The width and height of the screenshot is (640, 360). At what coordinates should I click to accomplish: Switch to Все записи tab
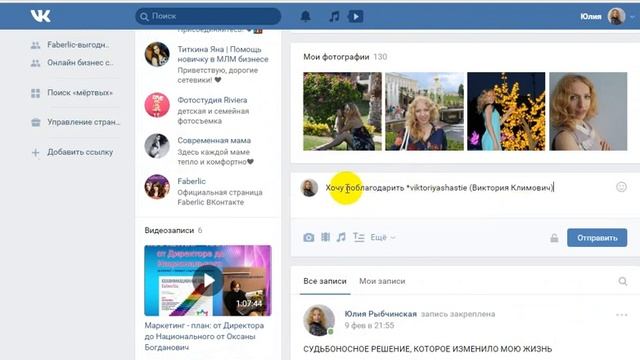pyautogui.click(x=325, y=281)
